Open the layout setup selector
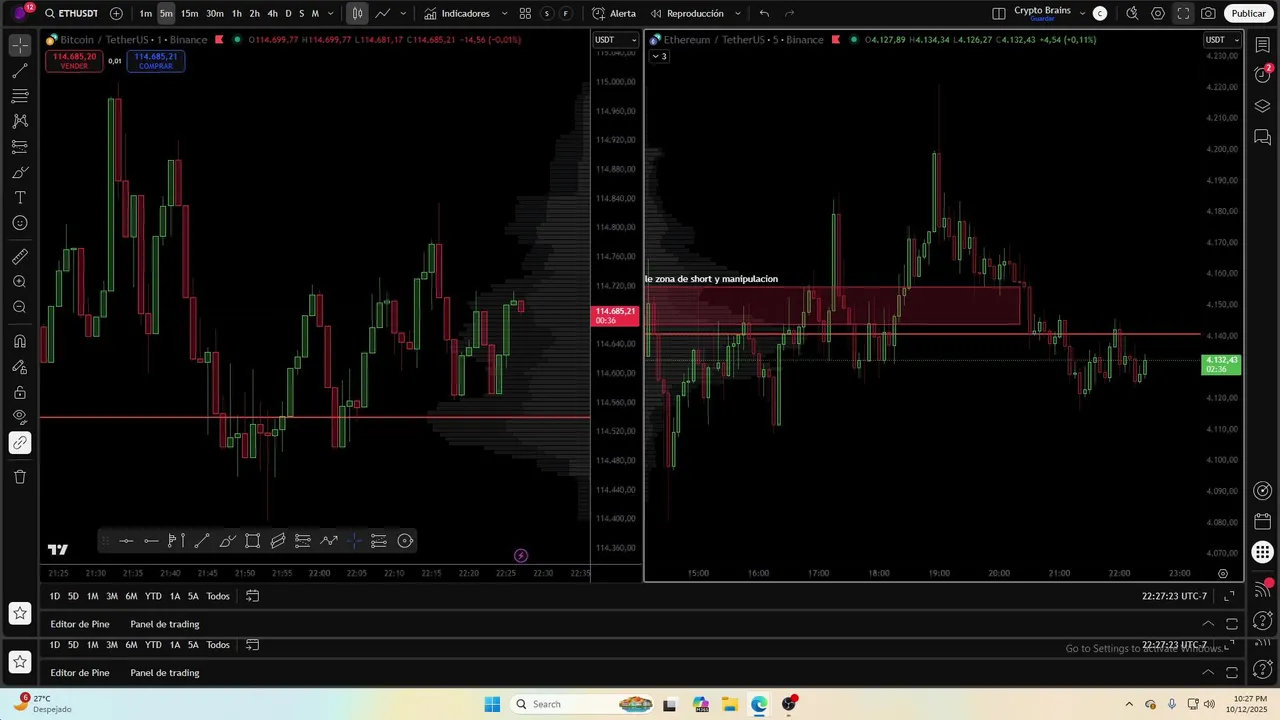This screenshot has height=720, width=1280. (x=999, y=13)
